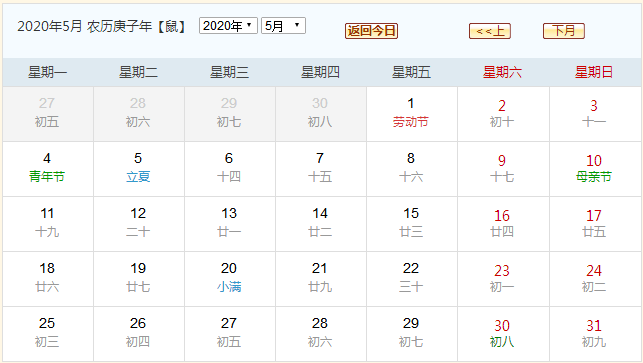Select May 9 十七
643x363 pixels.
coord(503,169)
